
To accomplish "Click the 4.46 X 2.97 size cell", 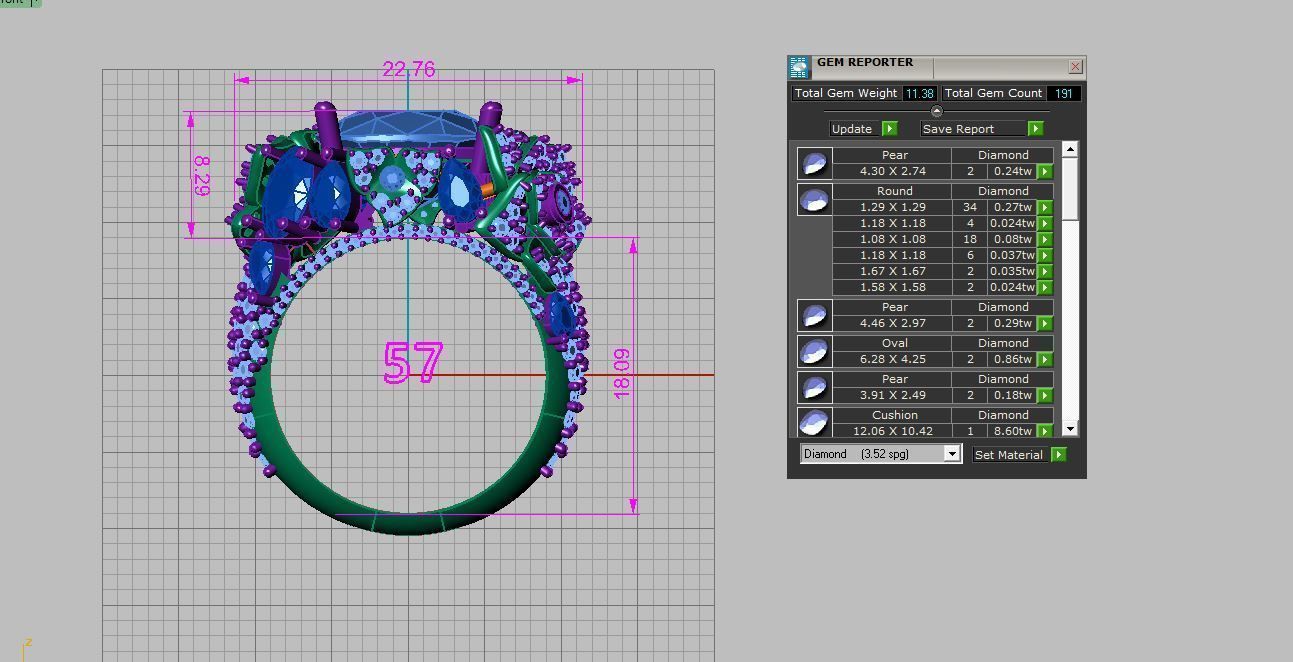I will point(894,323).
